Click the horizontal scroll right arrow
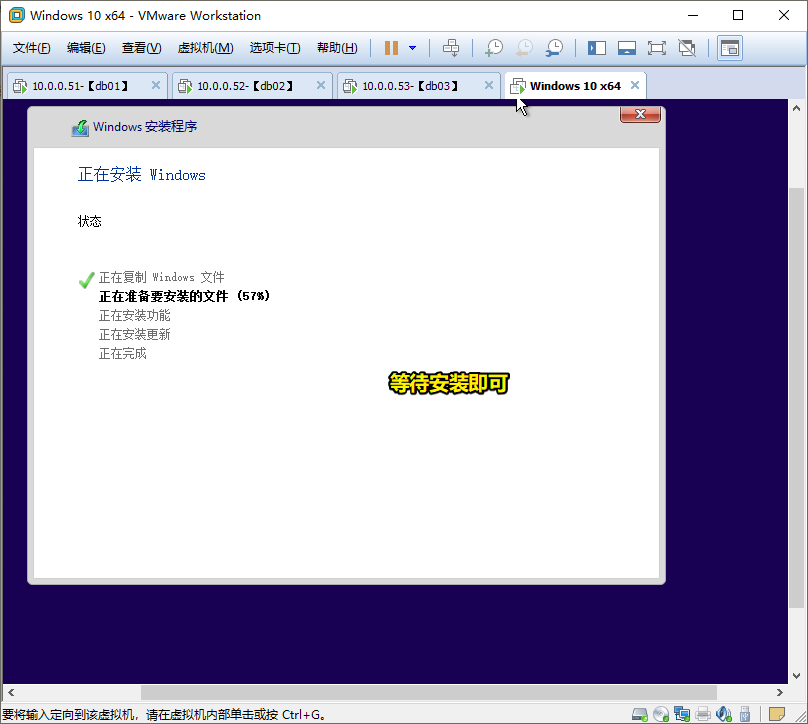808x724 pixels. tap(780, 693)
